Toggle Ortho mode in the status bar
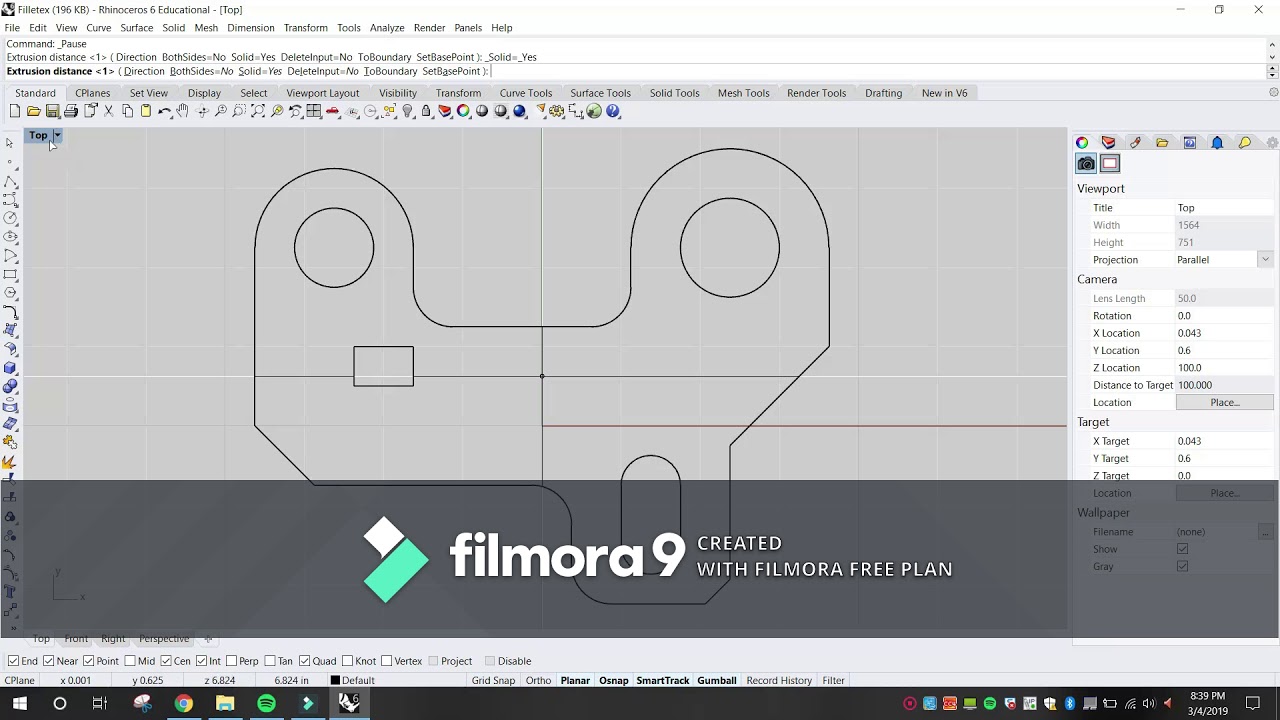Screen dimensions: 1280x720 538,681
